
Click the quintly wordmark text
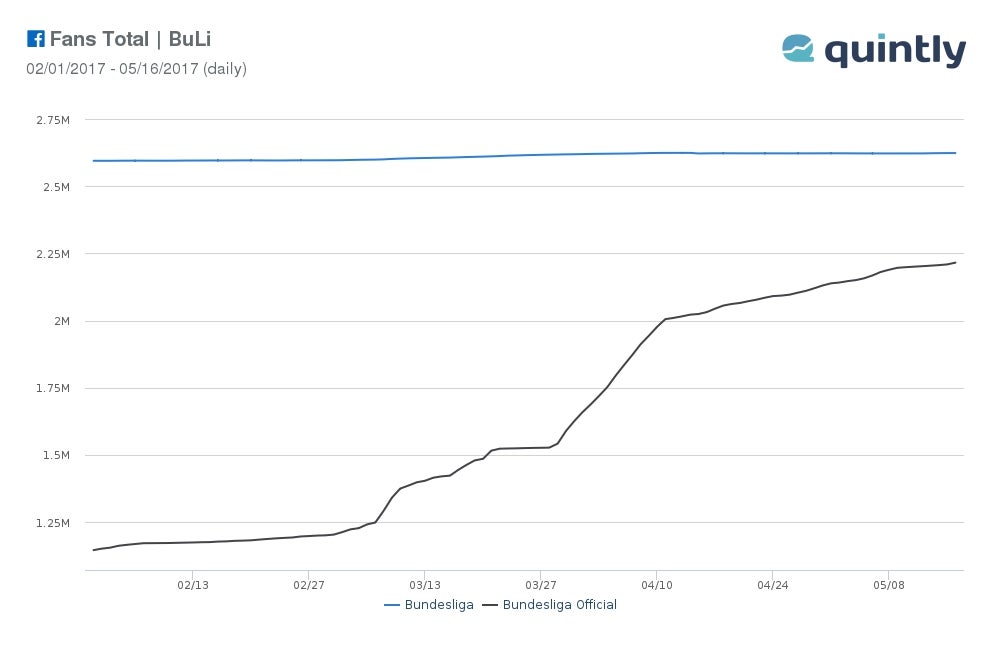click(896, 50)
